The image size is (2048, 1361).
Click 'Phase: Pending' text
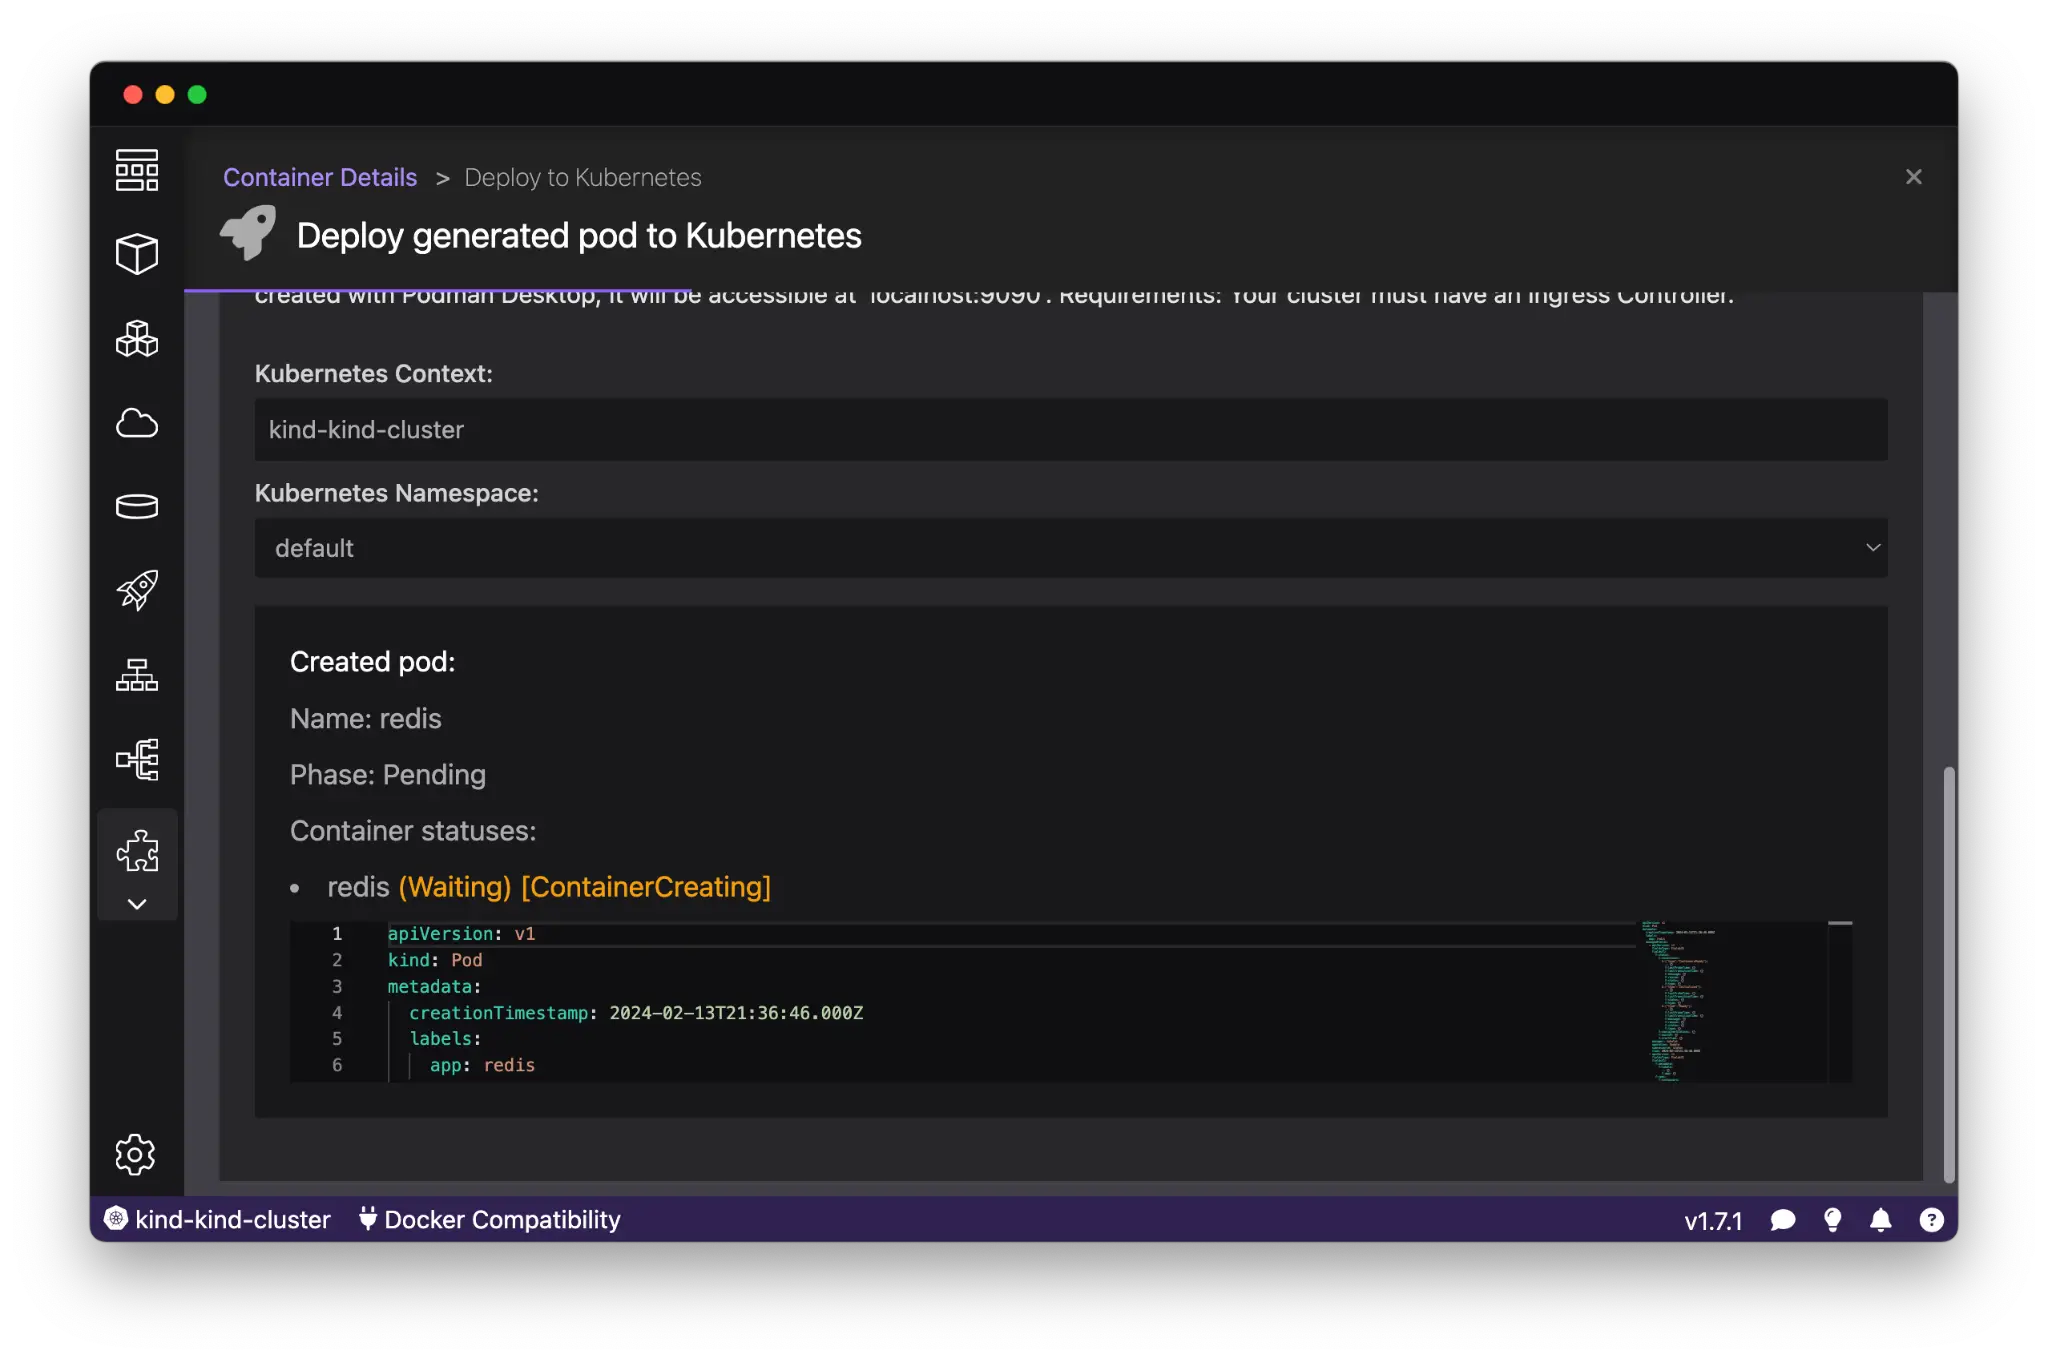(x=388, y=775)
